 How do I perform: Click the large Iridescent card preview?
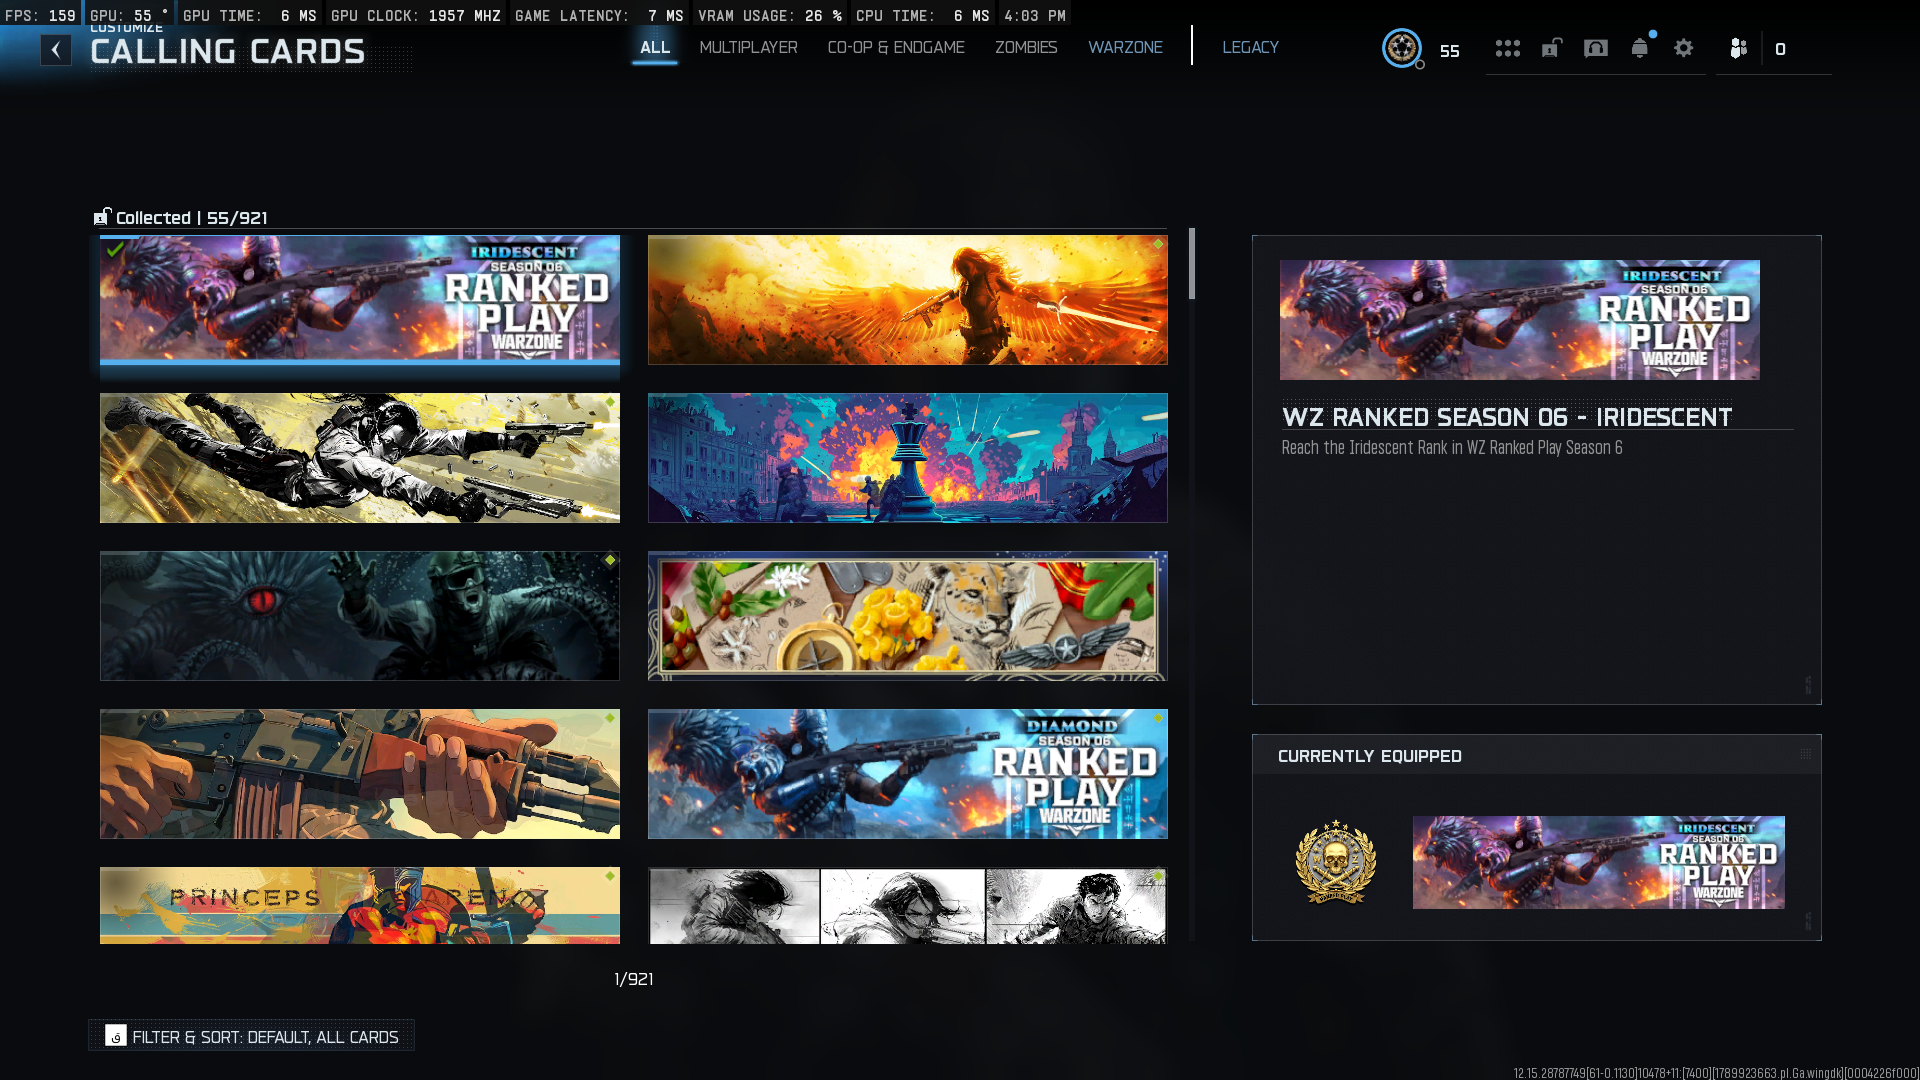(1520, 320)
